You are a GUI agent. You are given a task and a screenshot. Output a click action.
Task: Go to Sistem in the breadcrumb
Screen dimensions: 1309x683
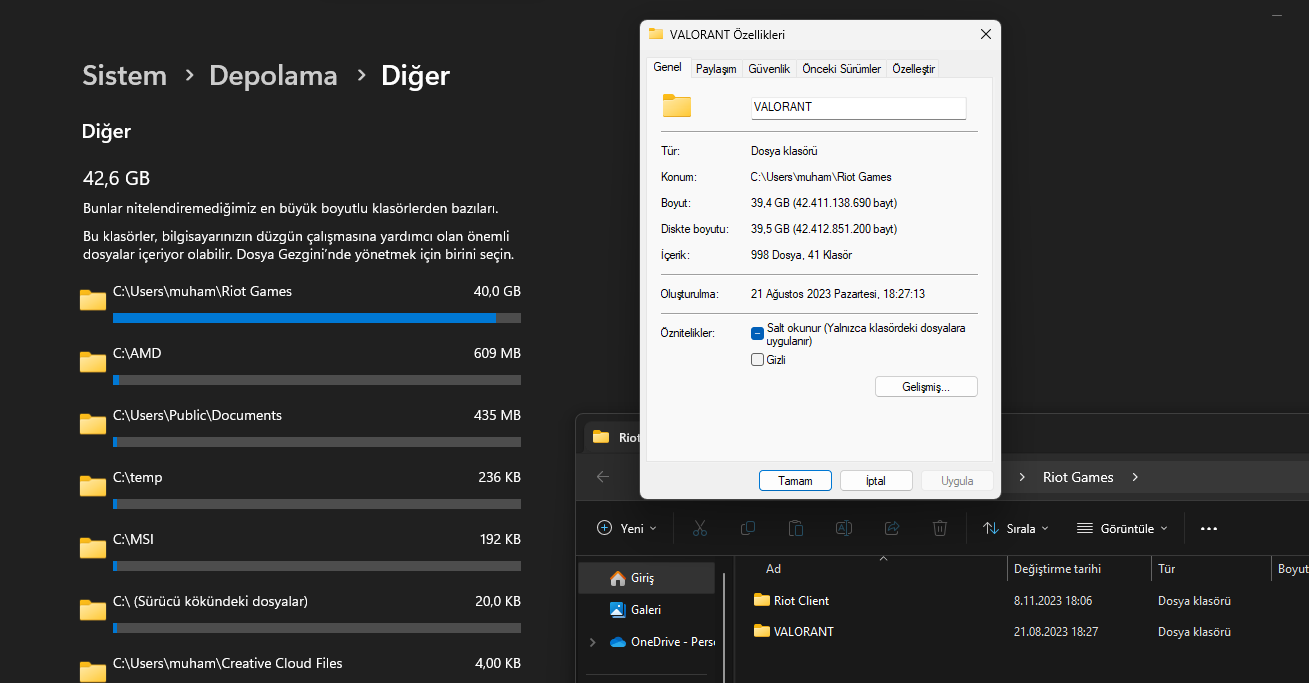click(x=124, y=75)
